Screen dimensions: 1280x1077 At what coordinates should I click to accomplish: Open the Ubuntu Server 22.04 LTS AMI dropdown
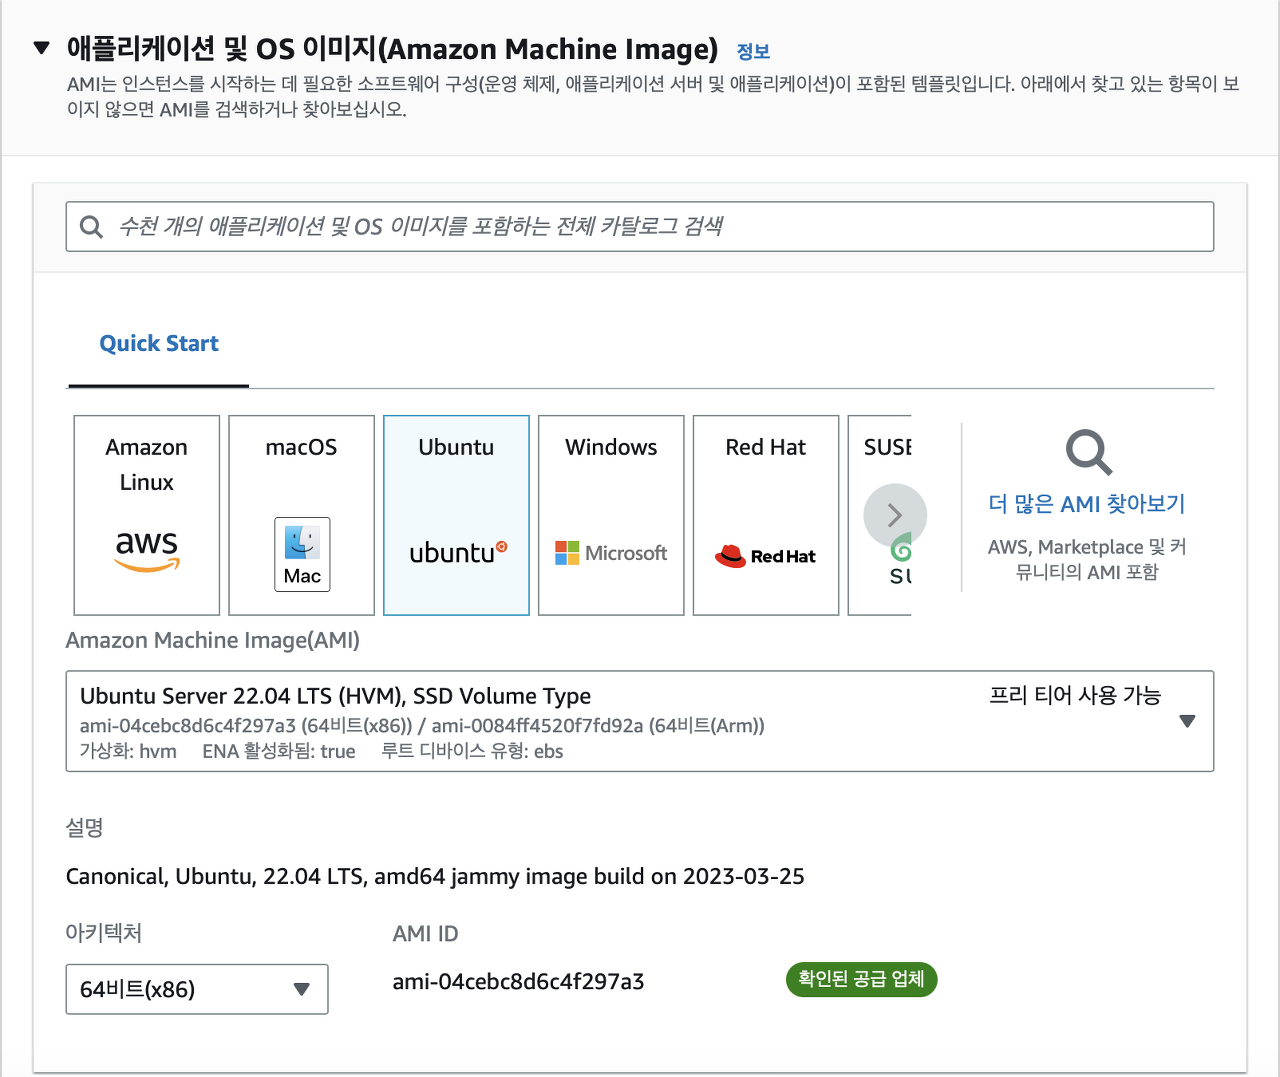pyautogui.click(x=640, y=721)
